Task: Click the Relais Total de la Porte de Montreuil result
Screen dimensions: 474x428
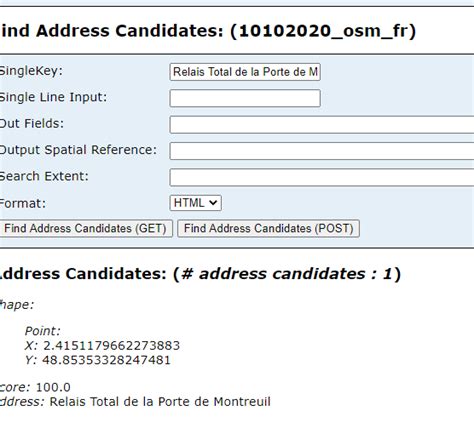Action: tap(160, 402)
